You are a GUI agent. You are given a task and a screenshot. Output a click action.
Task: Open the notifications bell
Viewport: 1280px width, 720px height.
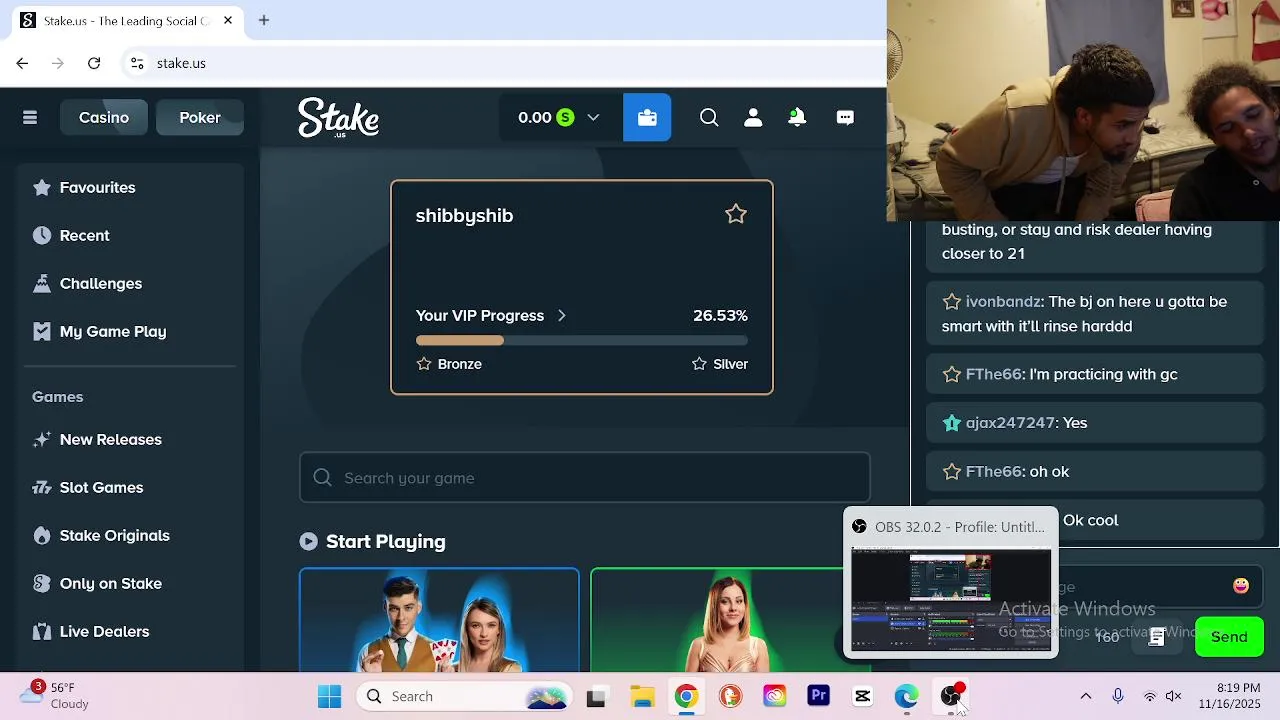[797, 118]
